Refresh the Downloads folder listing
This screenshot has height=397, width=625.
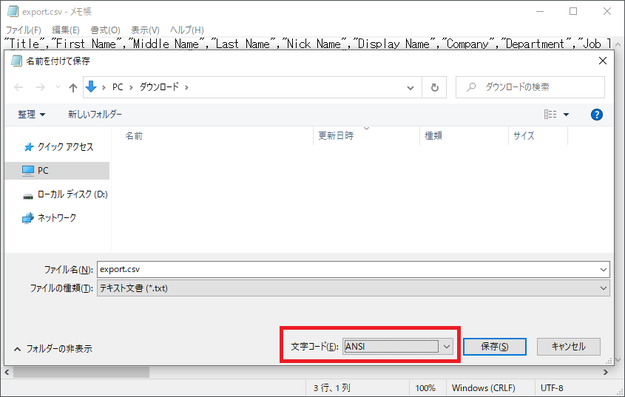(x=434, y=87)
